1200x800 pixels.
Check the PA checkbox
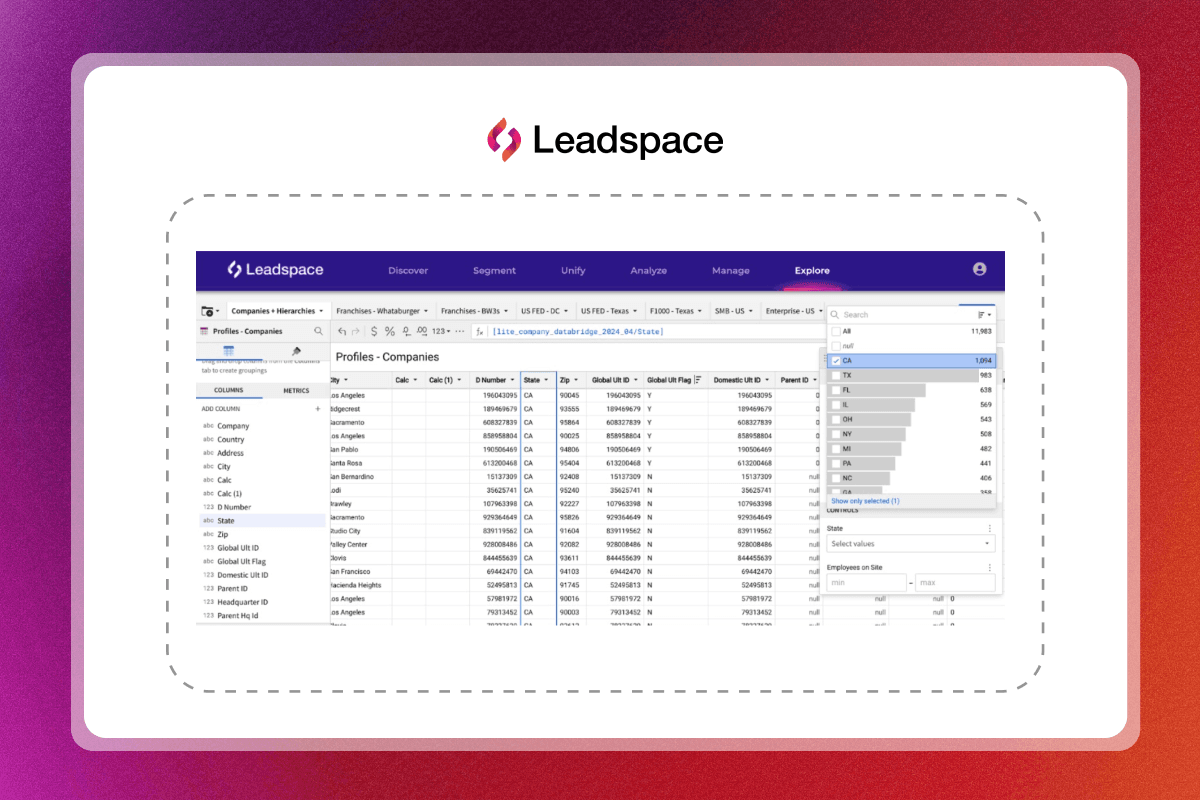click(x=836, y=463)
